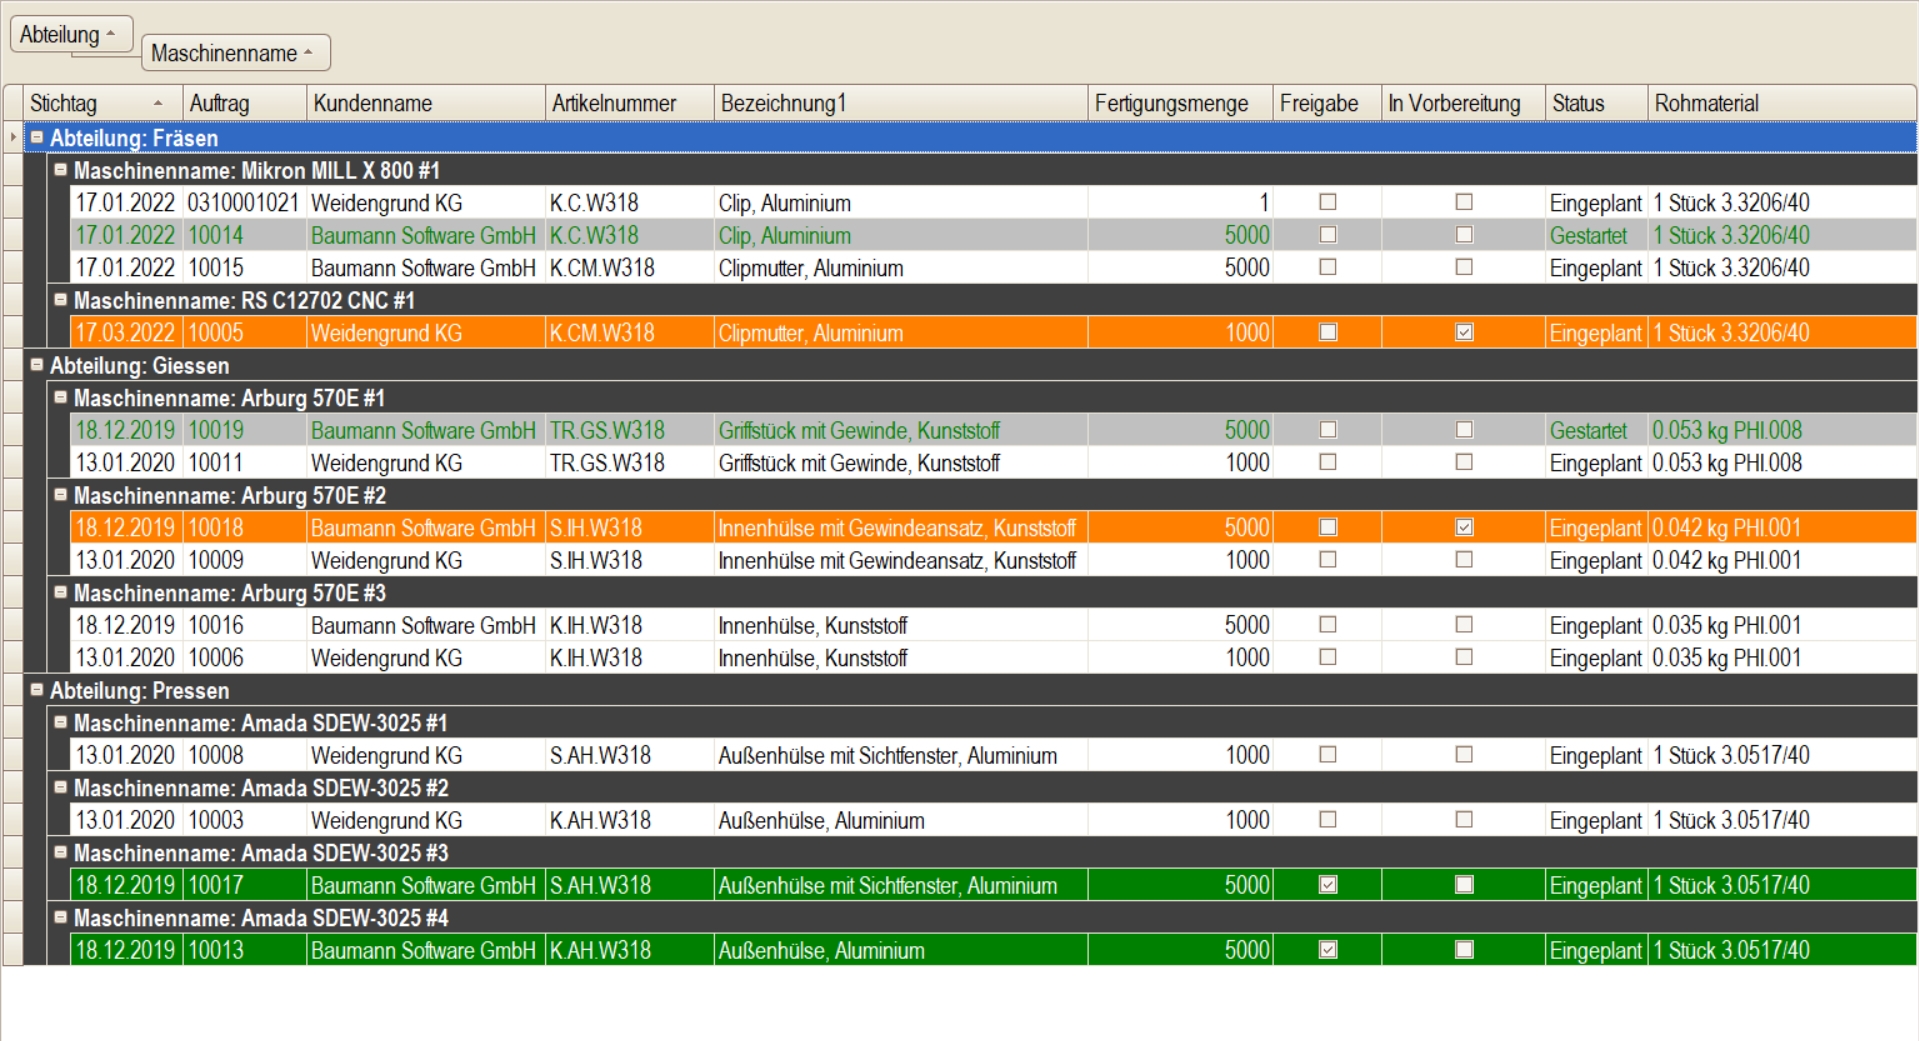Tick Freigabe checkbox for order 10006
The height and width of the screenshot is (1041, 1919).
click(x=1328, y=657)
